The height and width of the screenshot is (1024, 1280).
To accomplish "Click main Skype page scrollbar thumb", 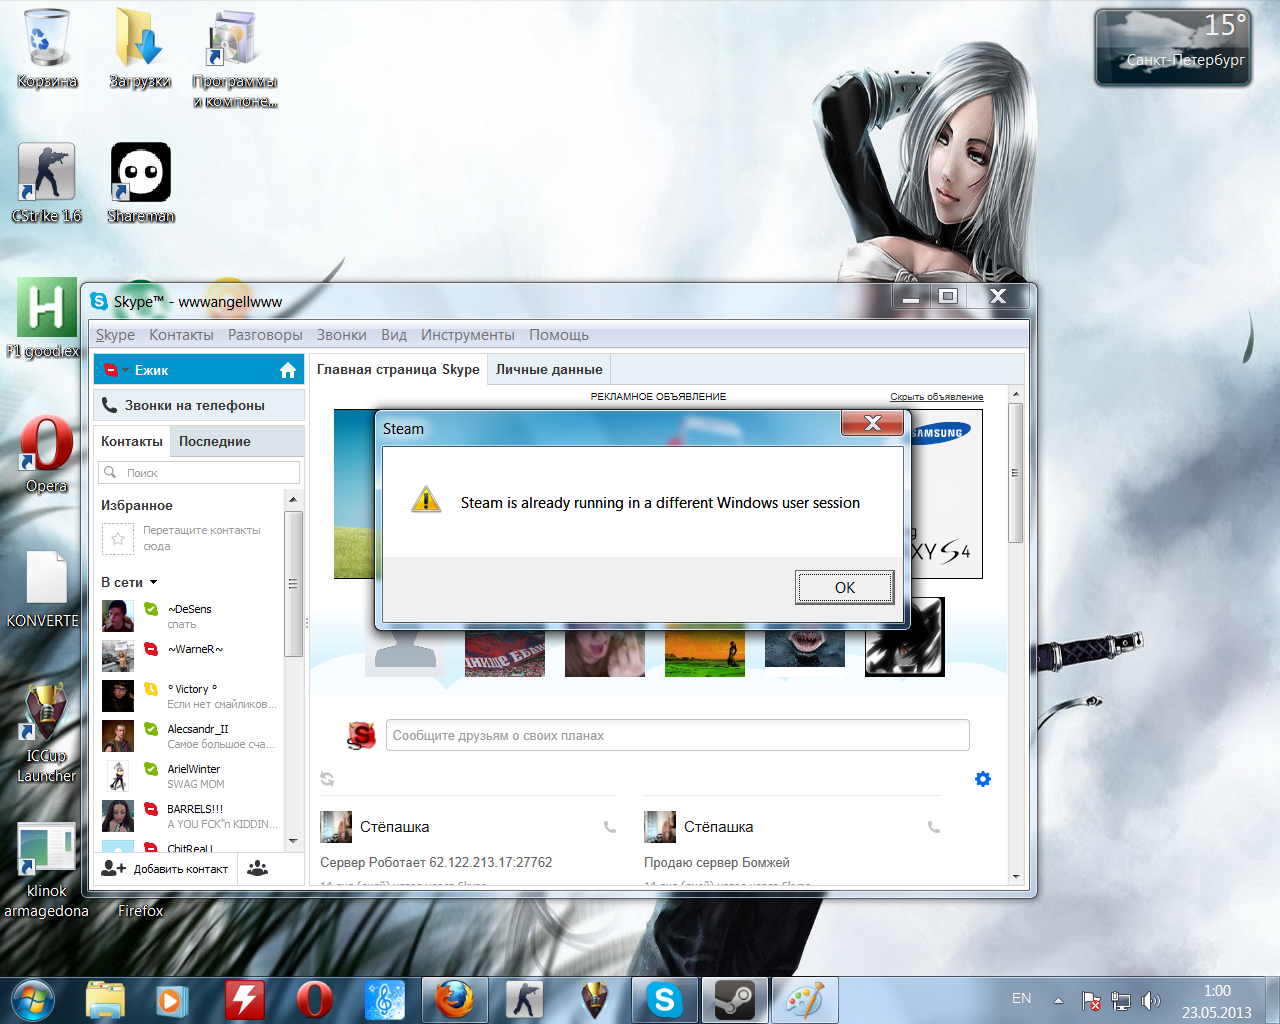I will click(x=1015, y=473).
